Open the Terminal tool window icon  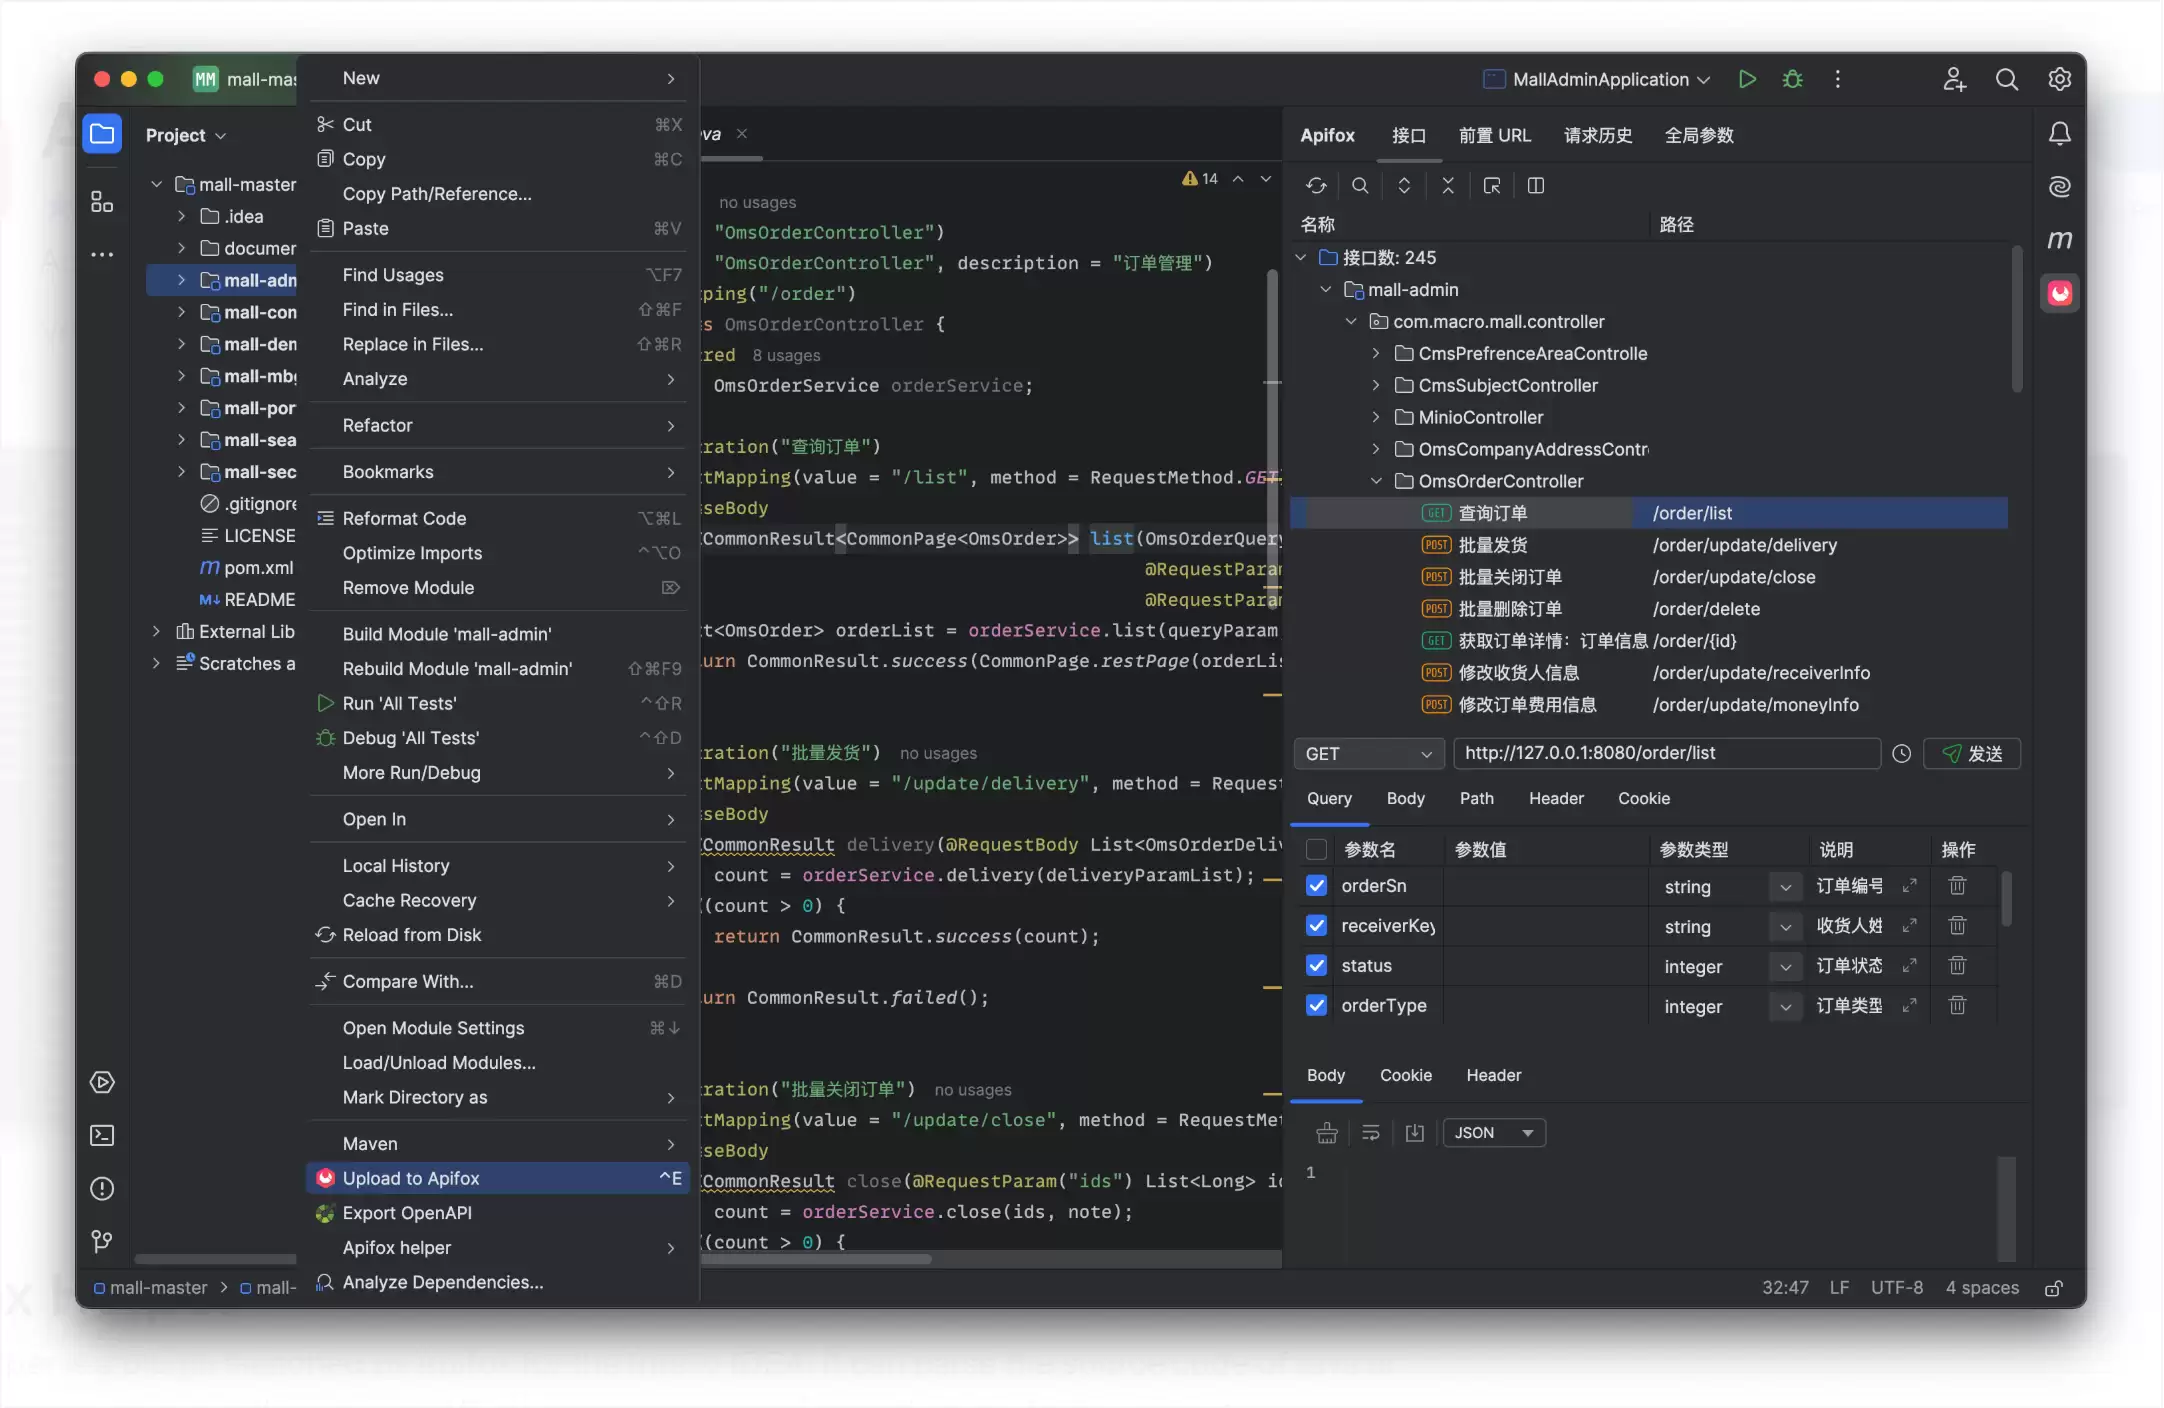coord(102,1135)
